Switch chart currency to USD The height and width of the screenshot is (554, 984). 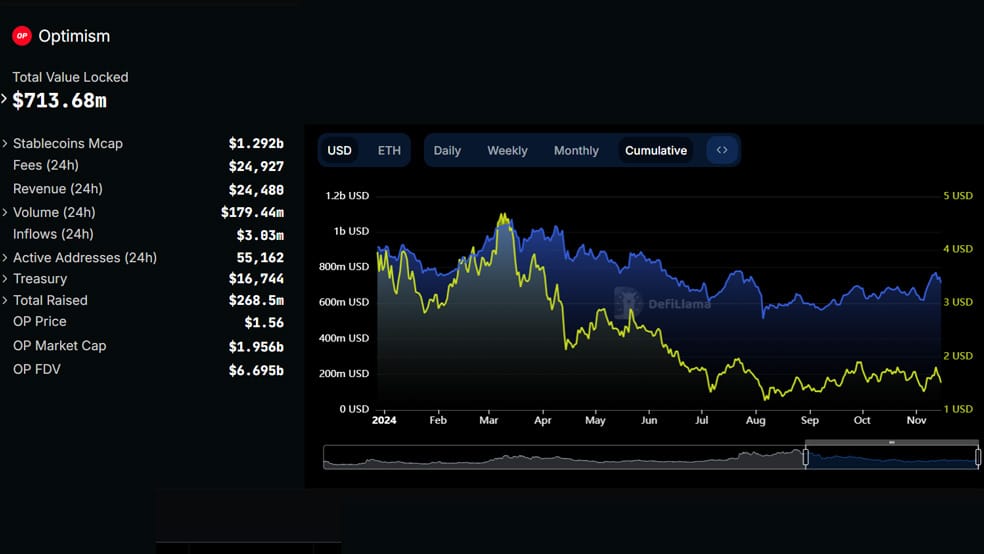click(340, 151)
